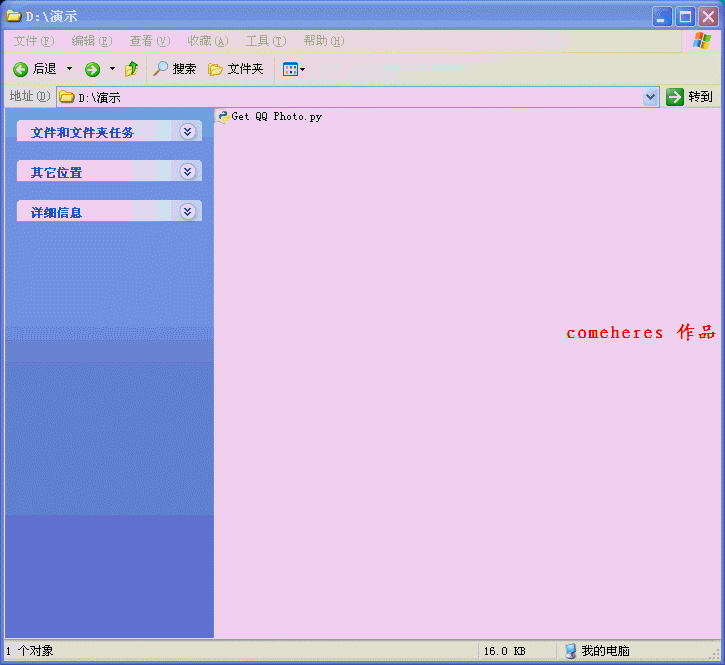Image resolution: width=725 pixels, height=665 pixels.
Task: Open the Views mode dropdown icon
Action: click(294, 69)
